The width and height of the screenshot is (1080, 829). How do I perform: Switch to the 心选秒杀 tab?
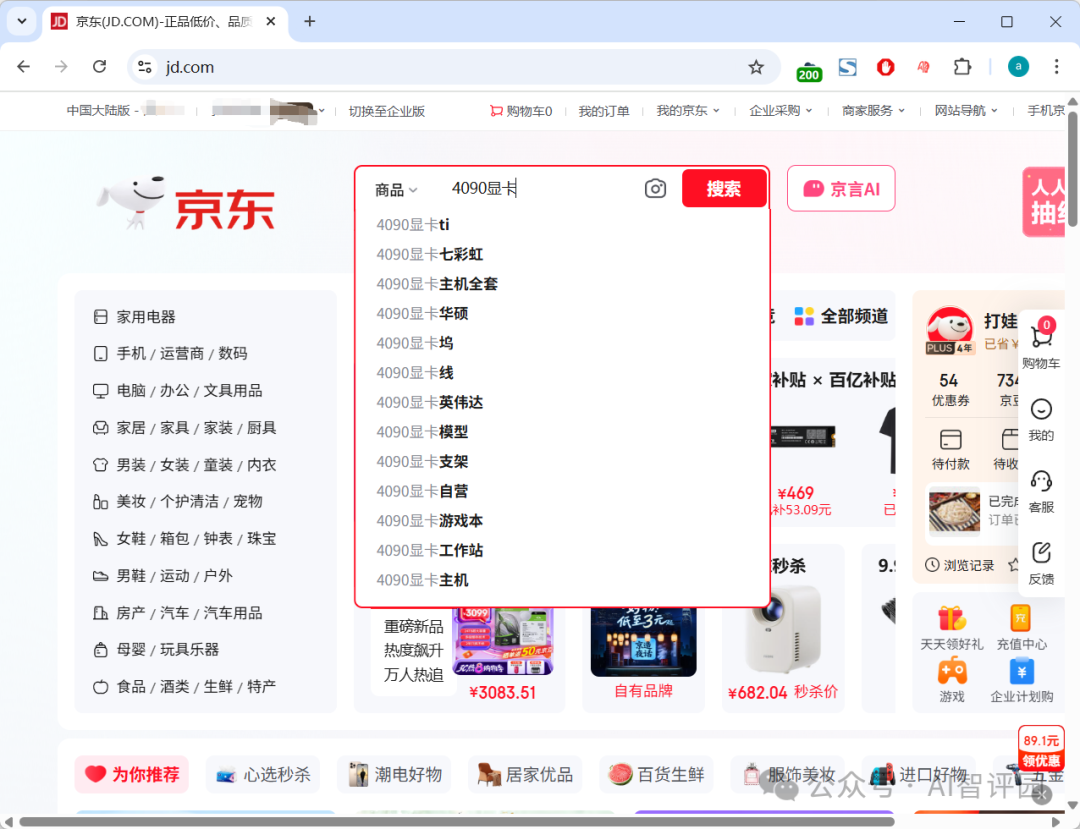[x=263, y=774]
